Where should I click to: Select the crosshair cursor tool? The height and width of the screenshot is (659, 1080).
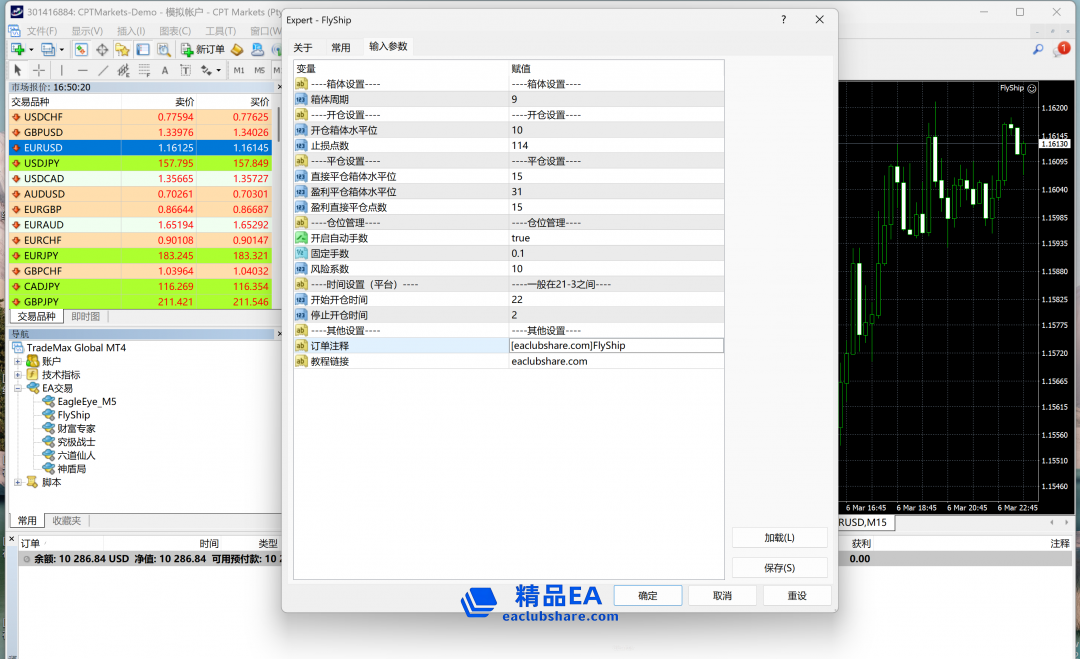click(x=39, y=70)
